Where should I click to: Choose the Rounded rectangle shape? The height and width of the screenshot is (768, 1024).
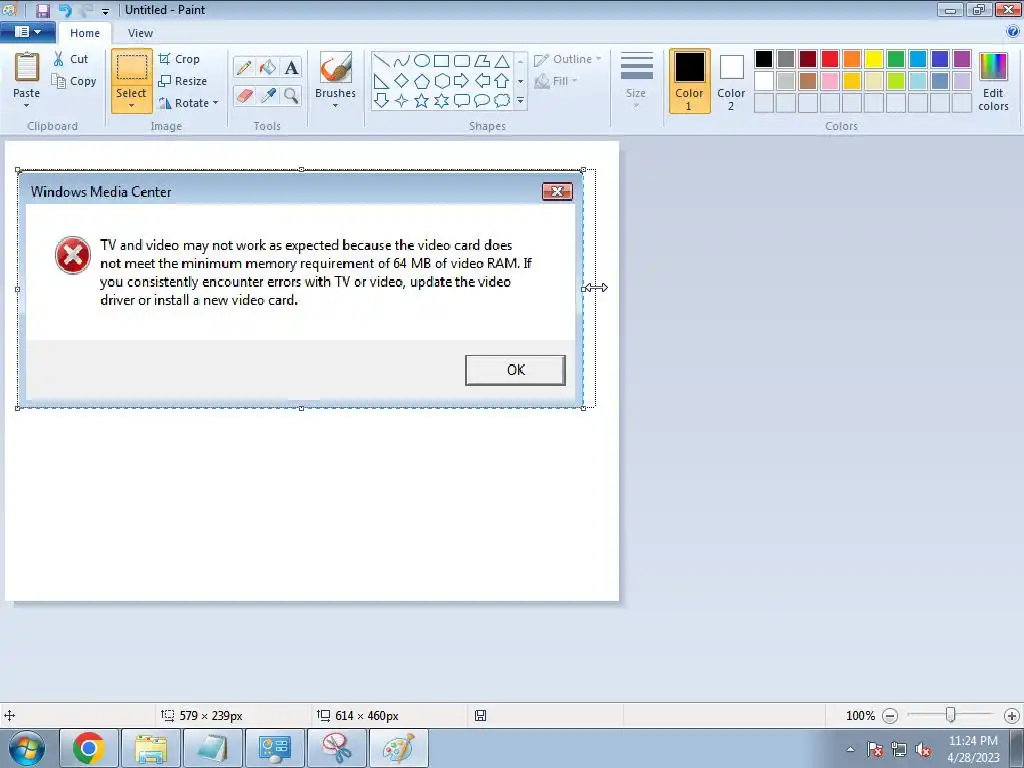click(462, 61)
